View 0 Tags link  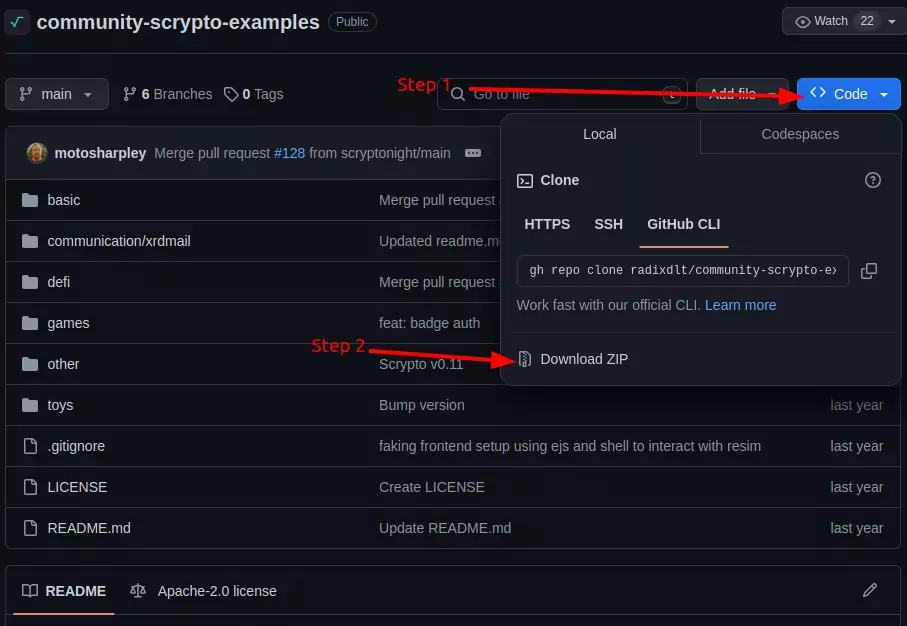click(x=254, y=94)
